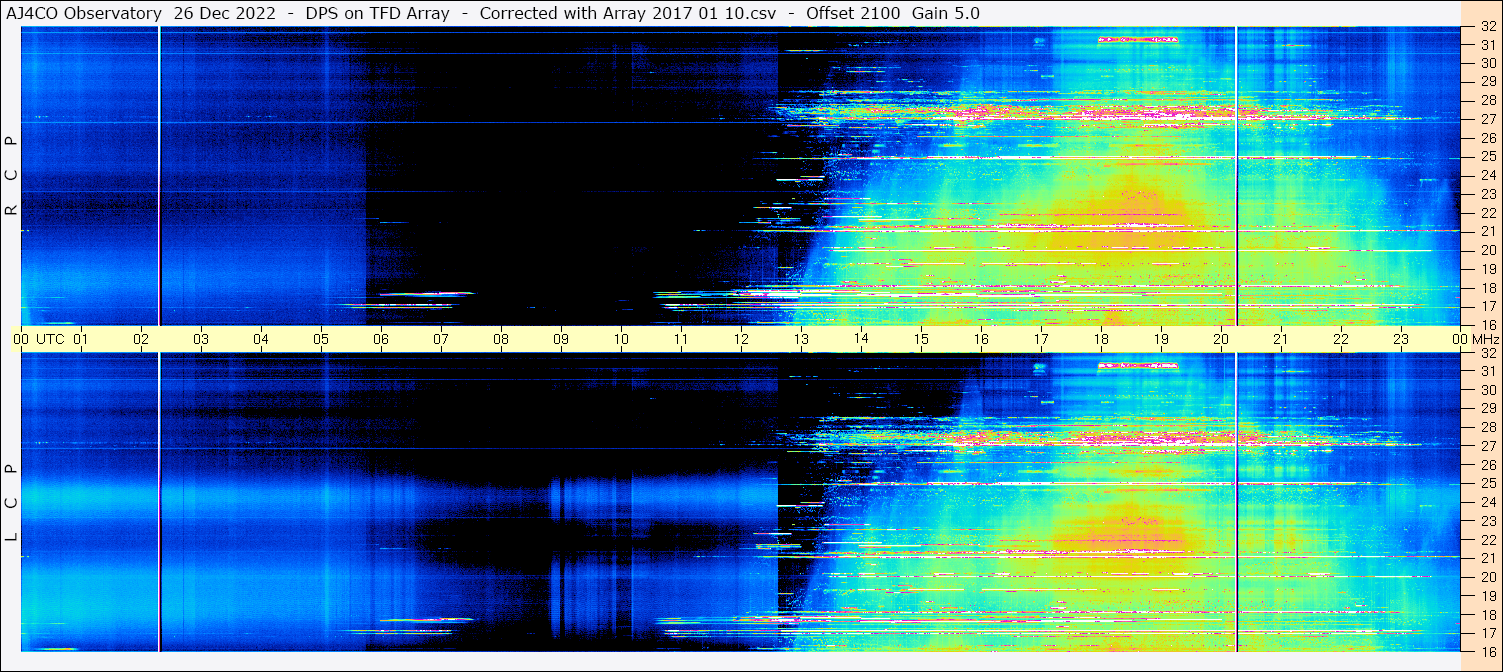Viewport: 1503px width, 672px height.
Task: Click the 32 MHz tick of RCP panel
Action: [x=1487, y=26]
